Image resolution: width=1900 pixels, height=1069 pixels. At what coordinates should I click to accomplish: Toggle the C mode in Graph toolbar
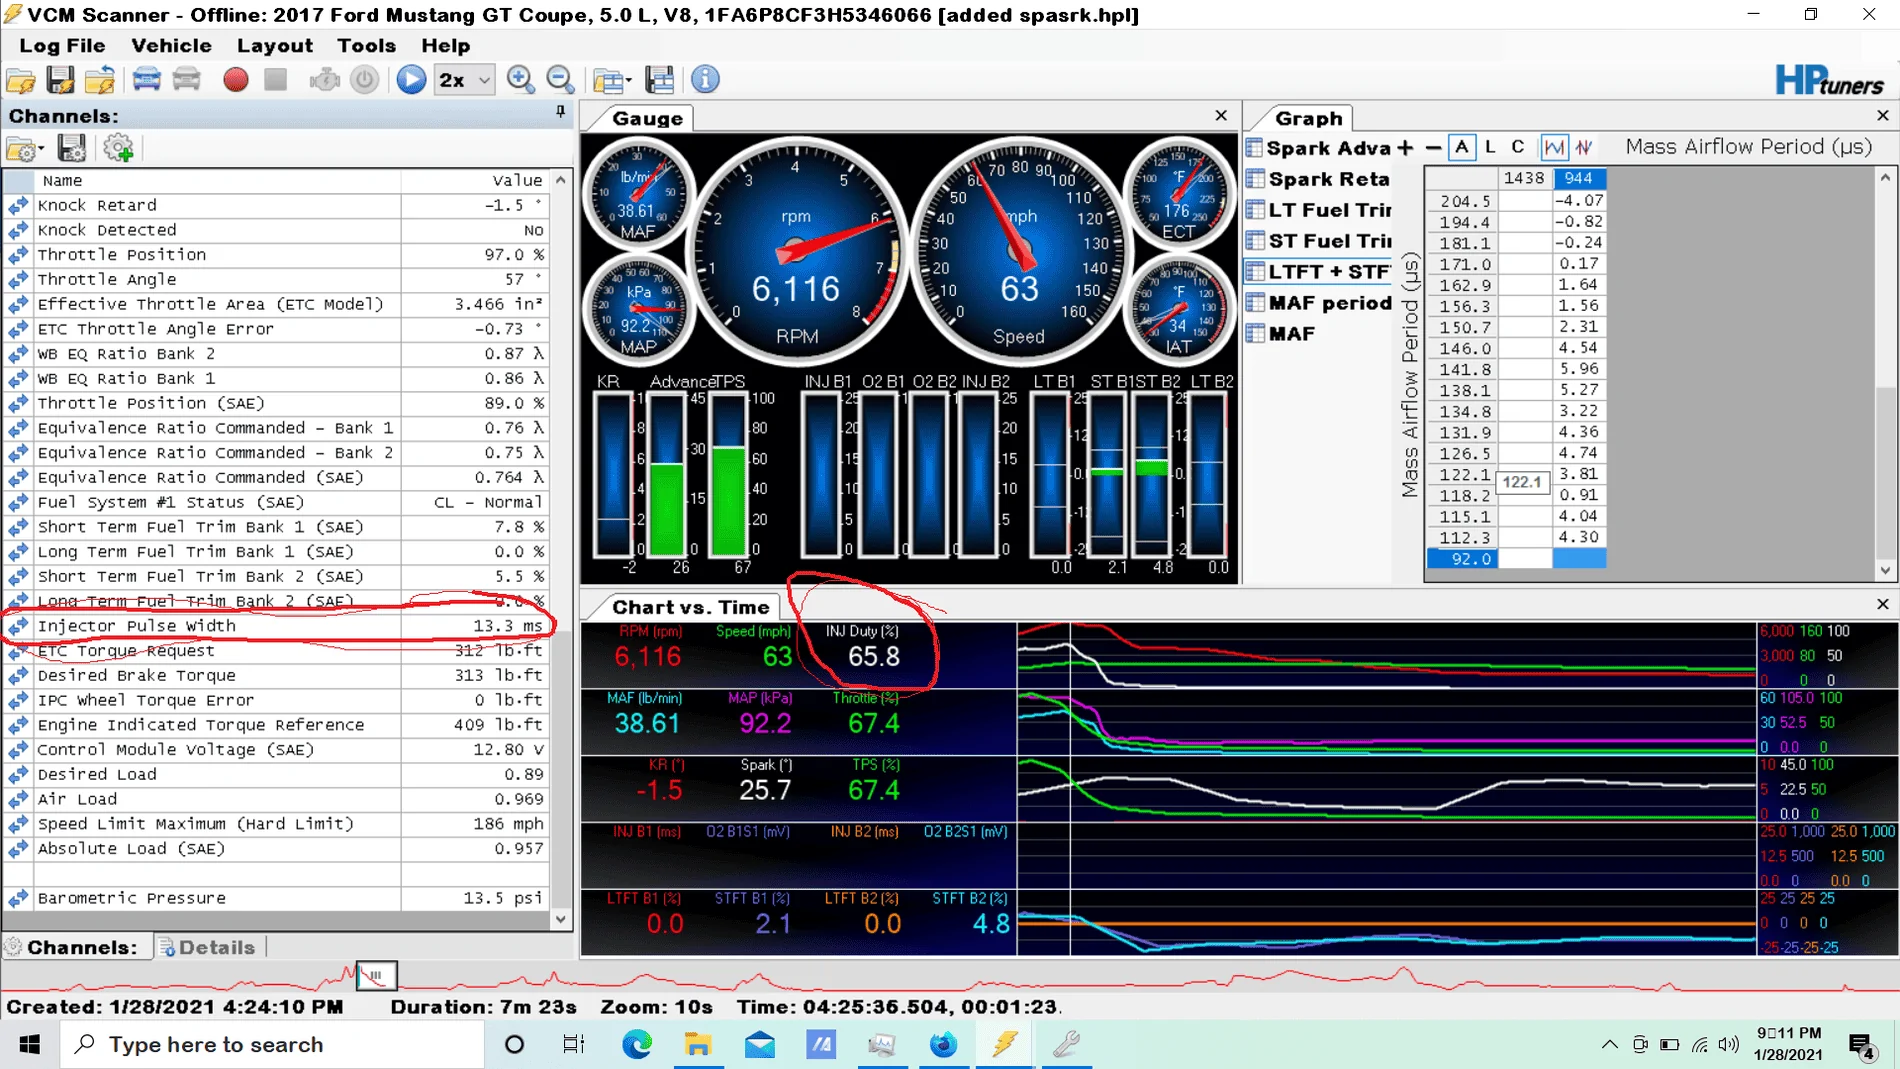(1518, 147)
